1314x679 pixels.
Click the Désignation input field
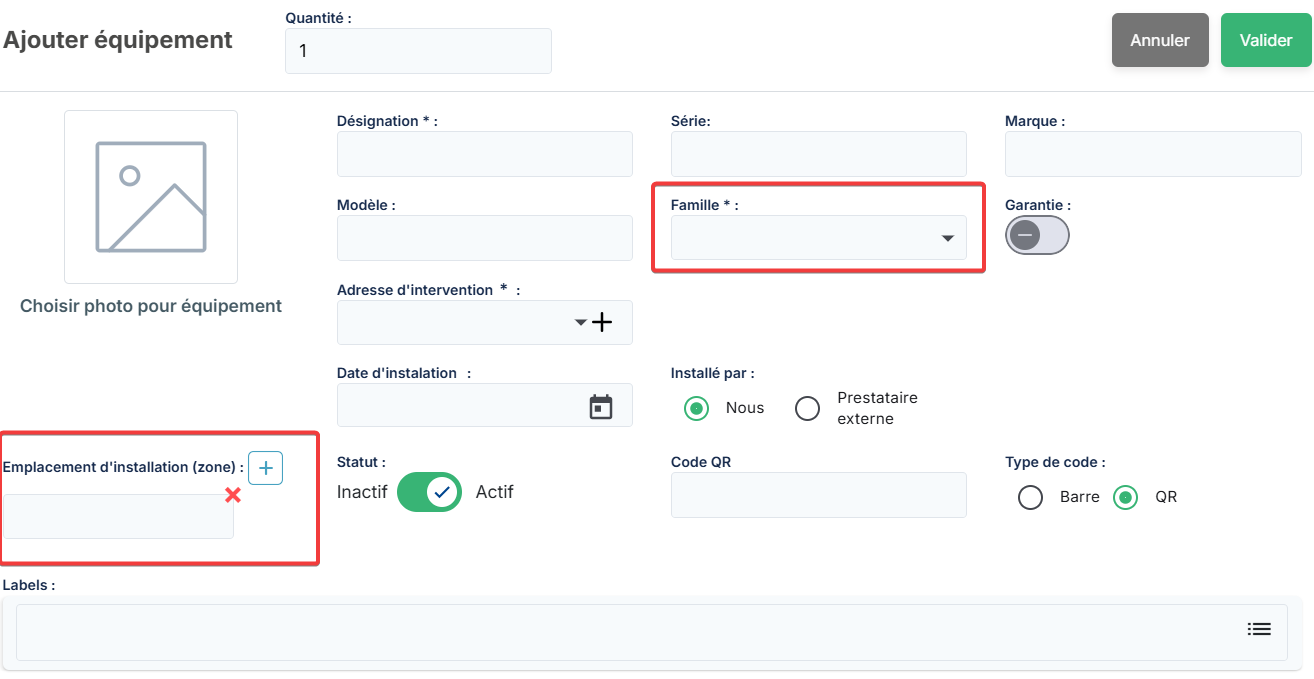point(484,154)
